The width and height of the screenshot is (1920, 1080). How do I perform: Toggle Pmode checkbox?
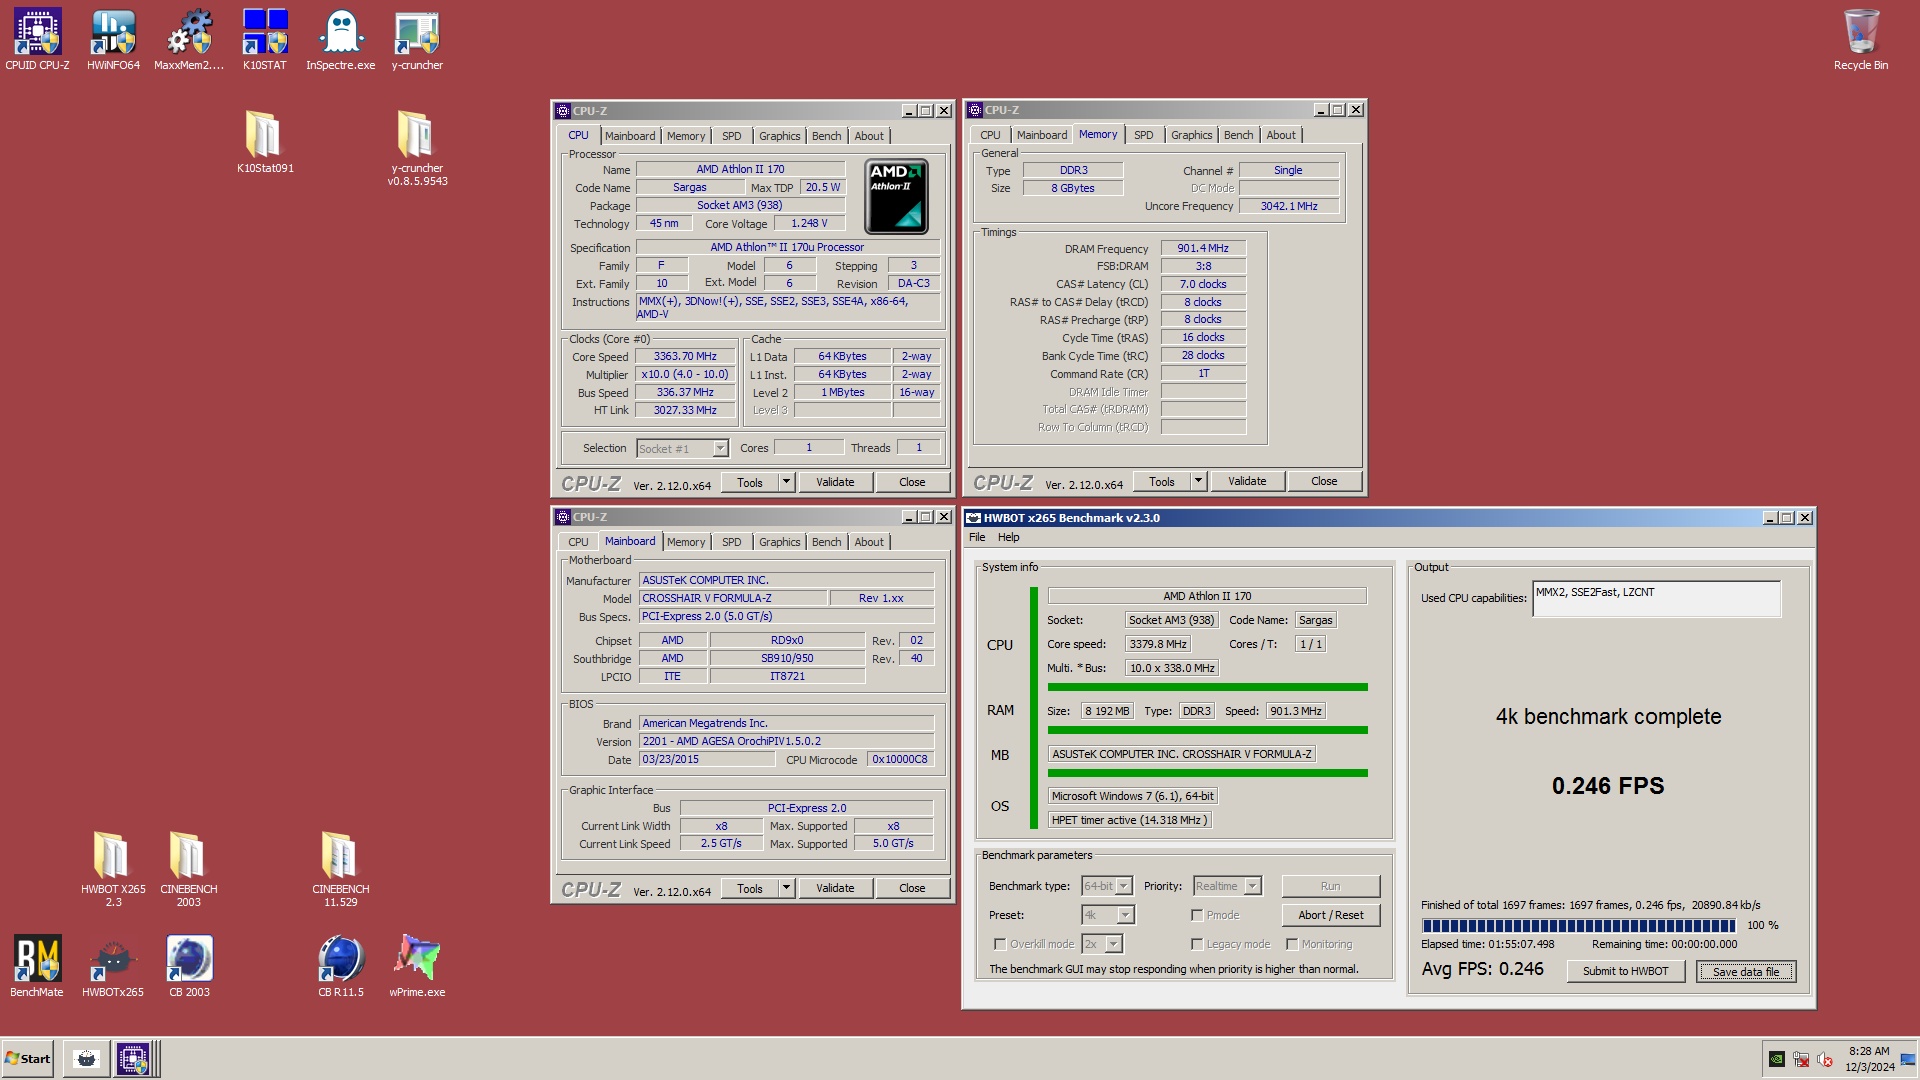(1197, 915)
